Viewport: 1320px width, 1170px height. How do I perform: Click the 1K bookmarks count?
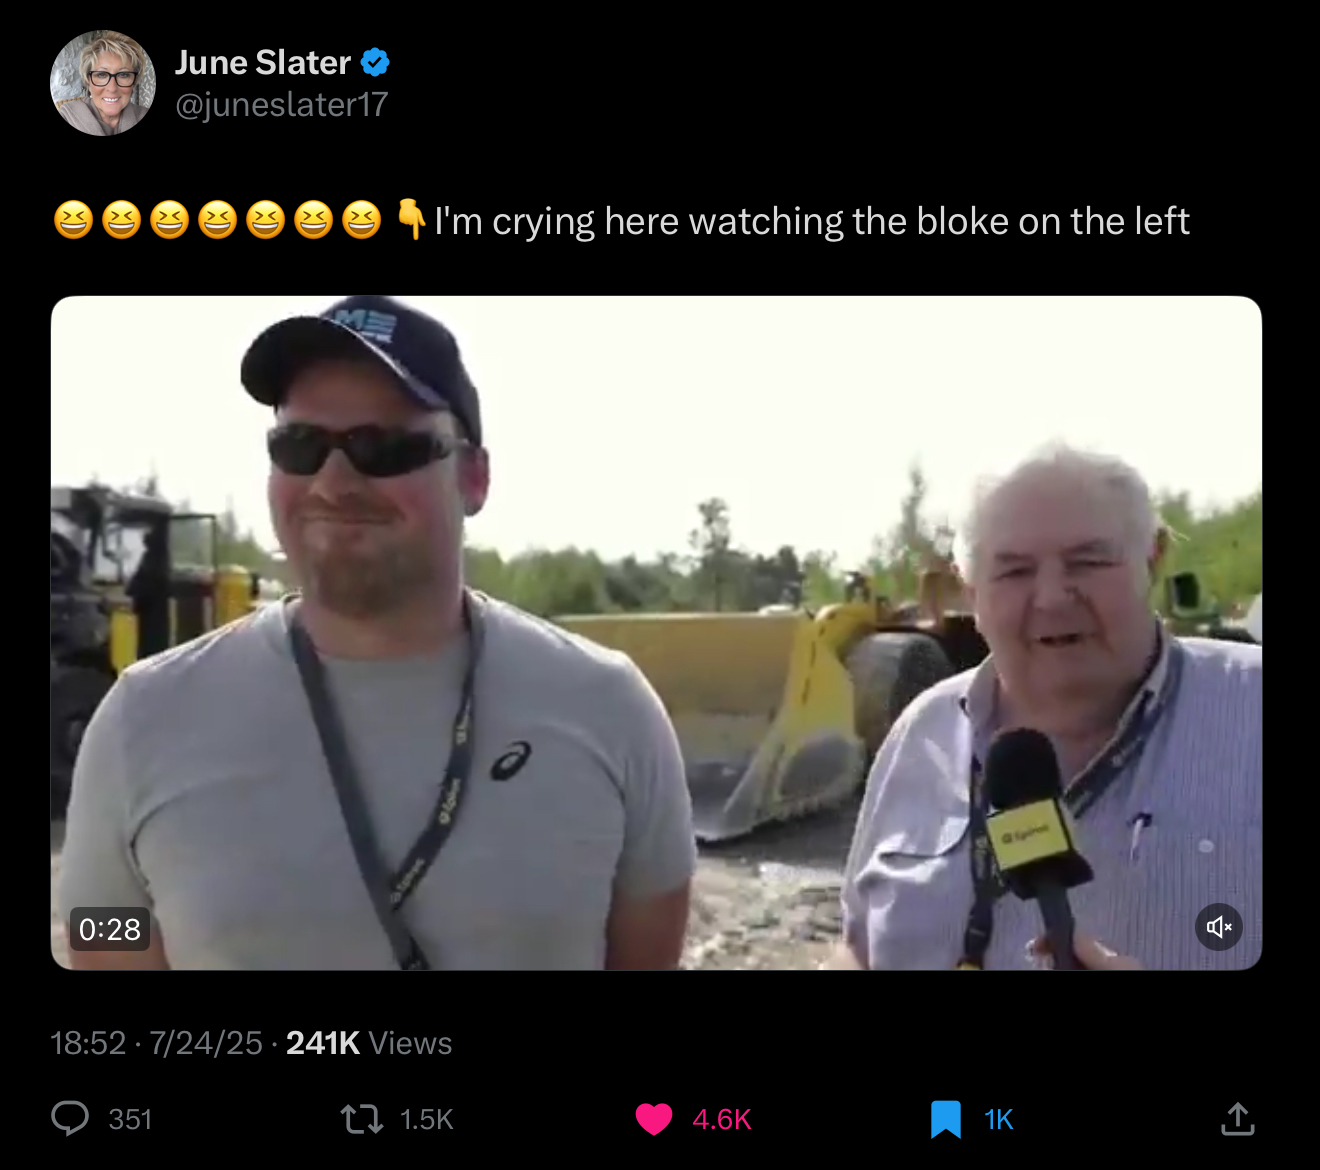pos(998,1119)
